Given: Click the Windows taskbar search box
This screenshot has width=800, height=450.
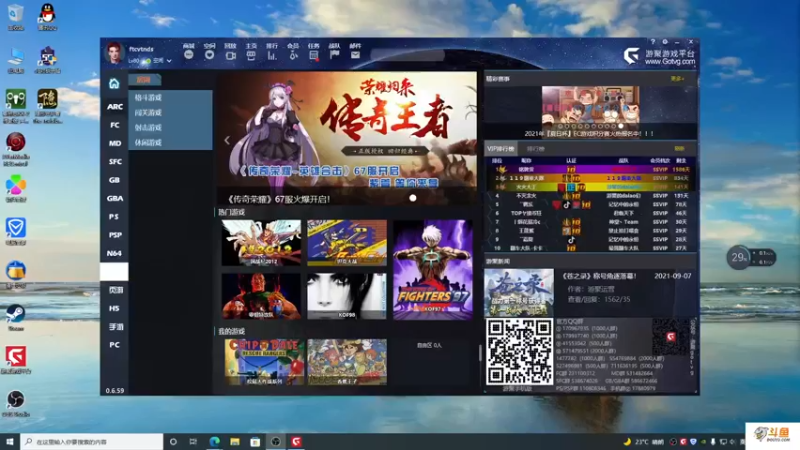Looking at the screenshot, I should 92,442.
